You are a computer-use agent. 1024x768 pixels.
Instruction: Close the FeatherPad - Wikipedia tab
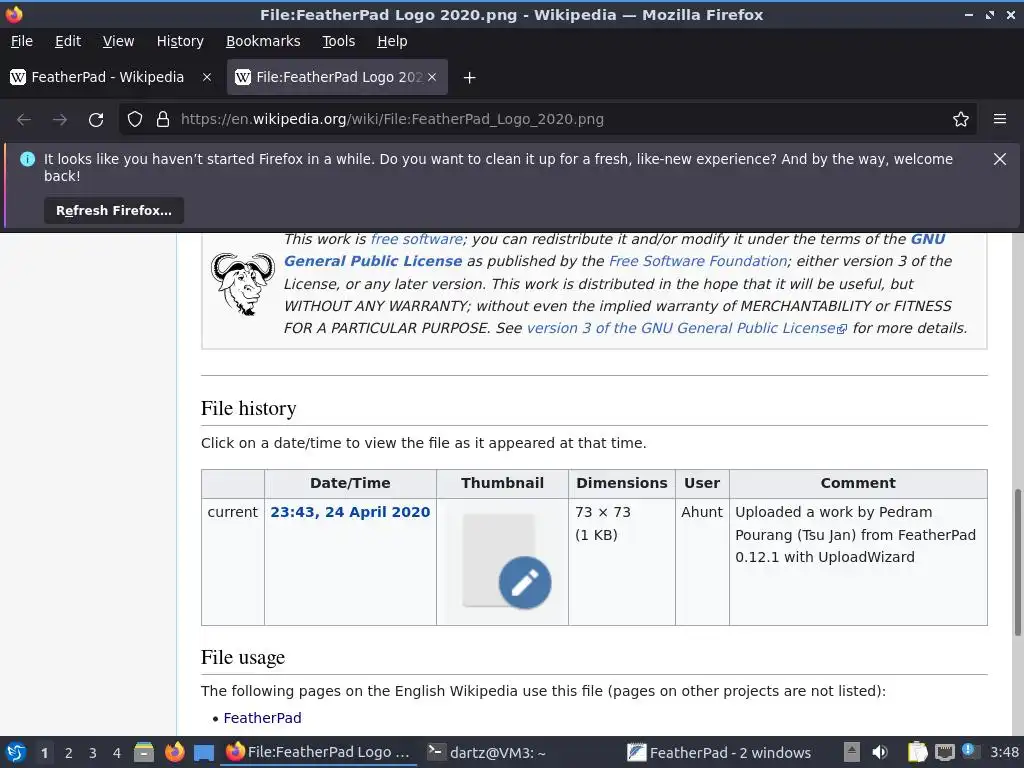pos(206,77)
